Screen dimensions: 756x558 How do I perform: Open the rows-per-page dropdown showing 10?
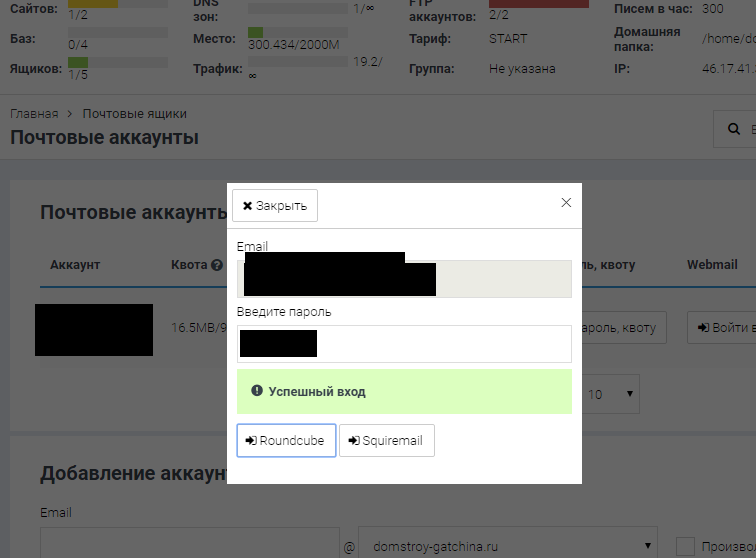(610, 394)
